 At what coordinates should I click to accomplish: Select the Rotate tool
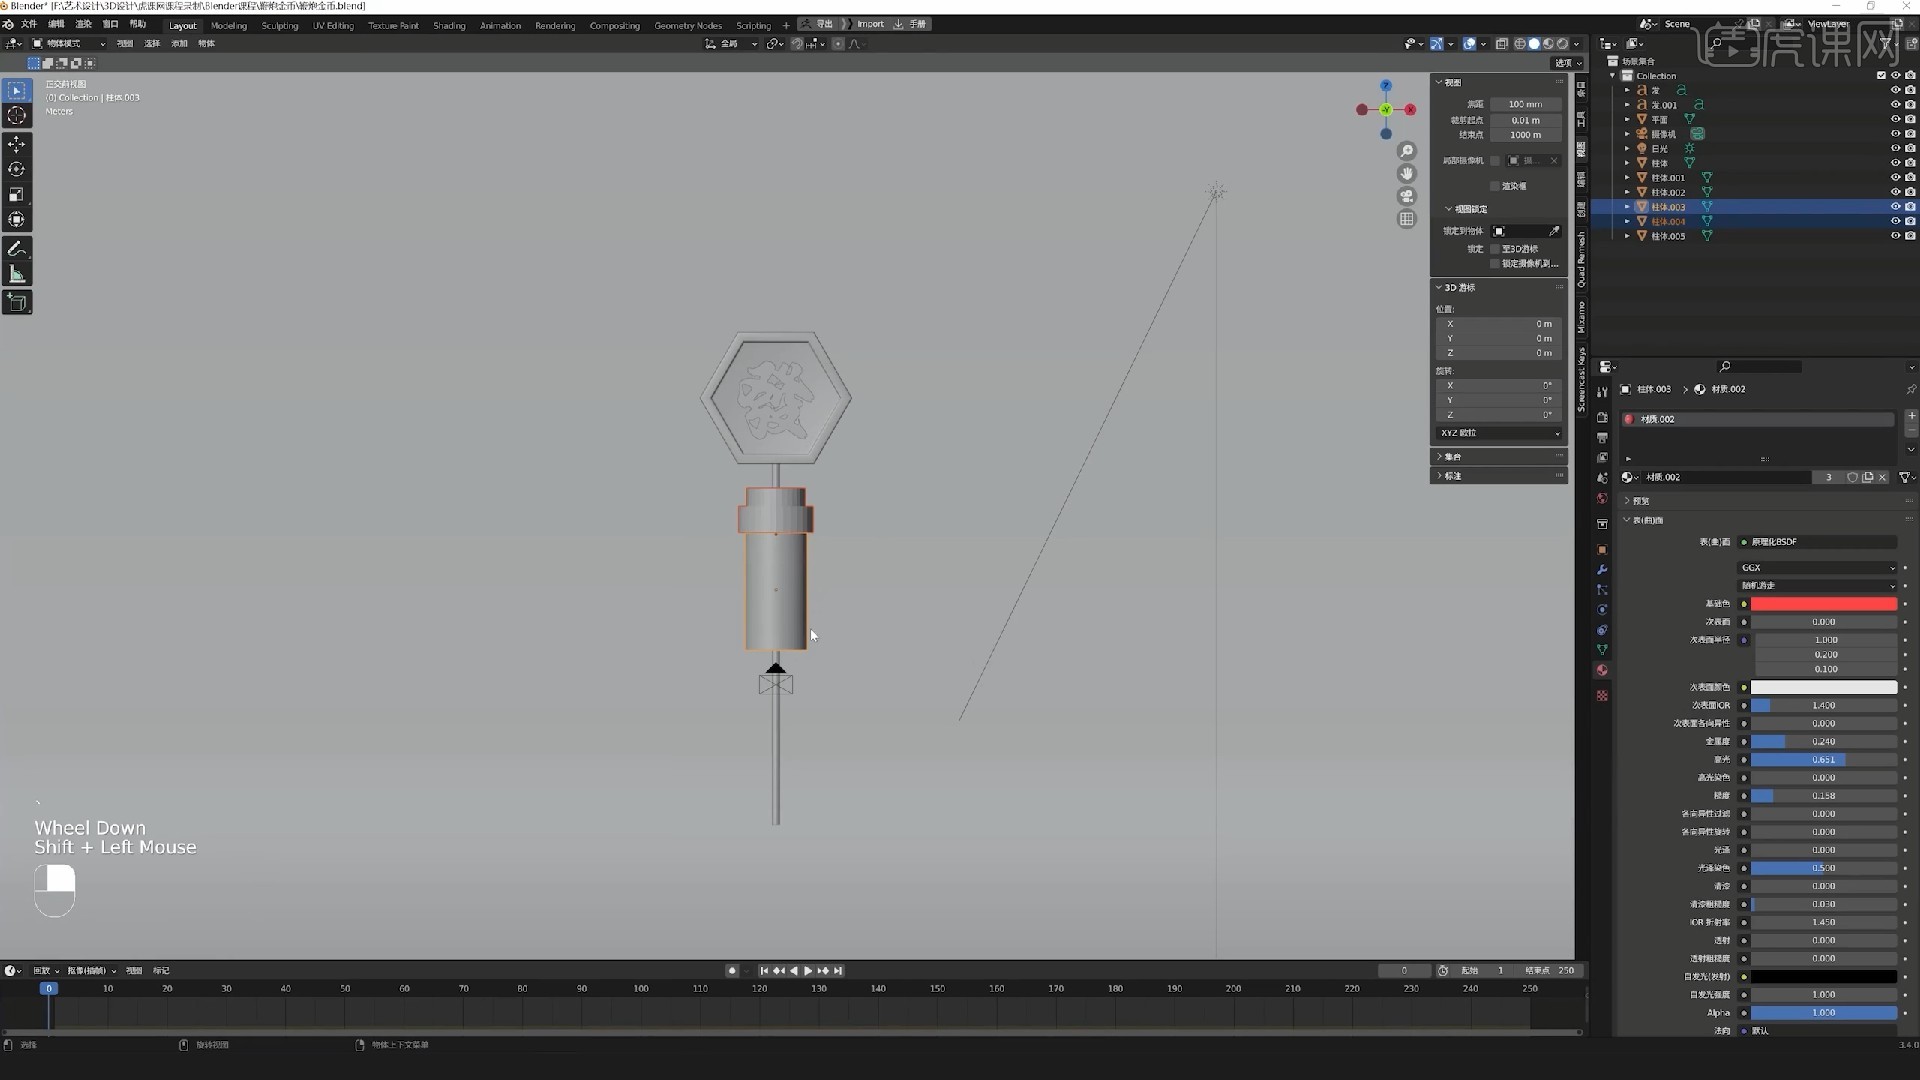coord(17,170)
